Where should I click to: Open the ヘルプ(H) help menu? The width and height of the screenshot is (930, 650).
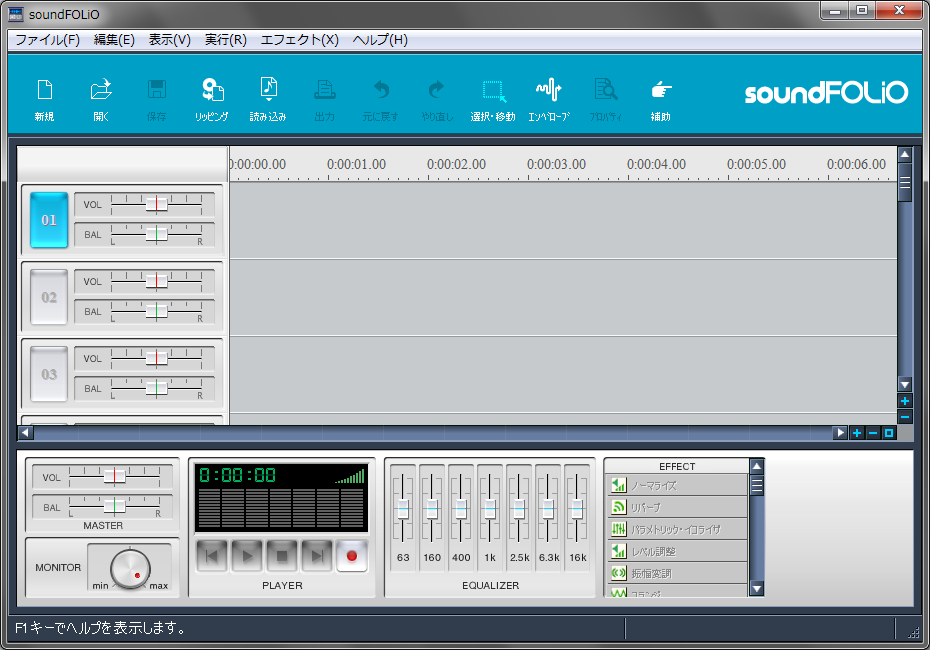point(380,40)
